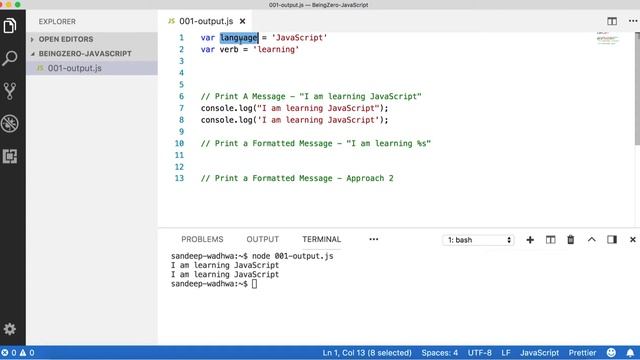Switch to the PROBLEMS panel tab

click(x=202, y=239)
